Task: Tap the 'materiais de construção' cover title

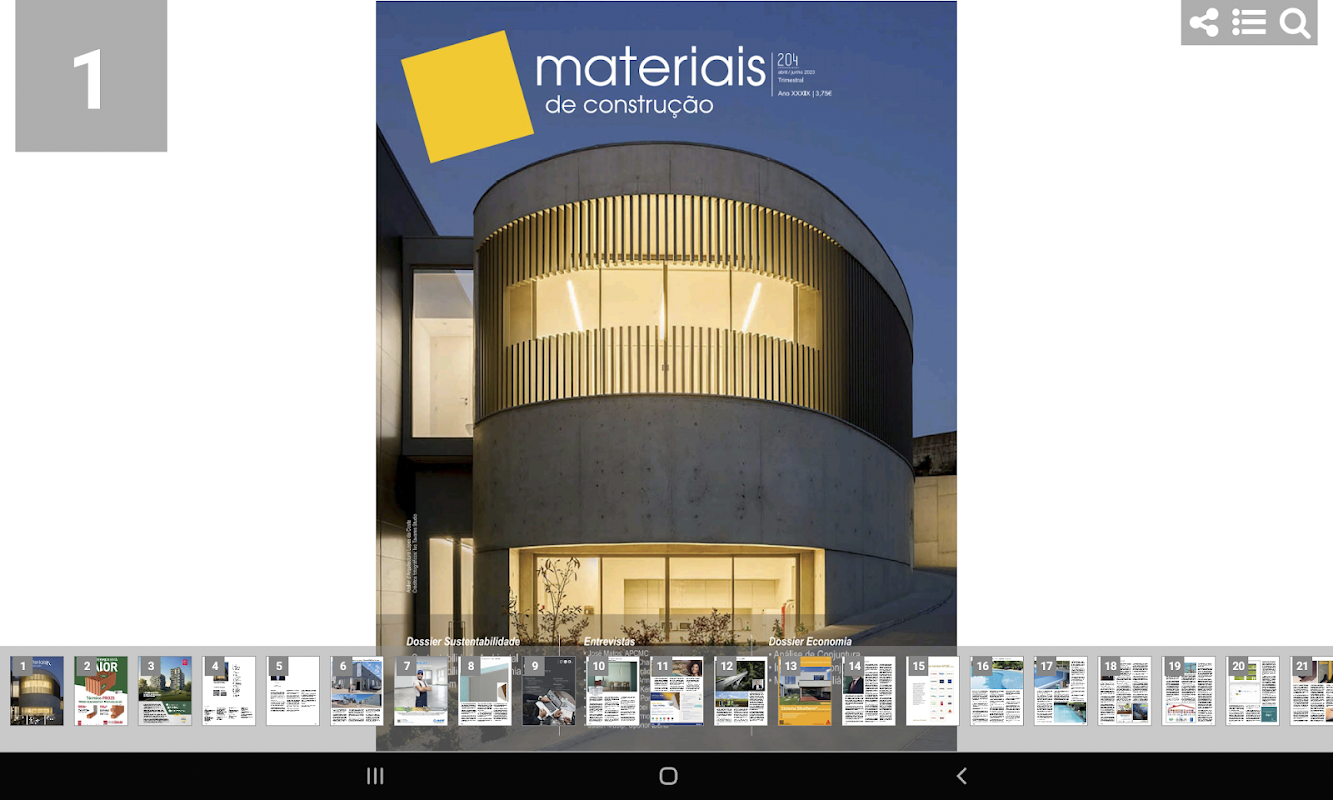Action: tap(650, 80)
